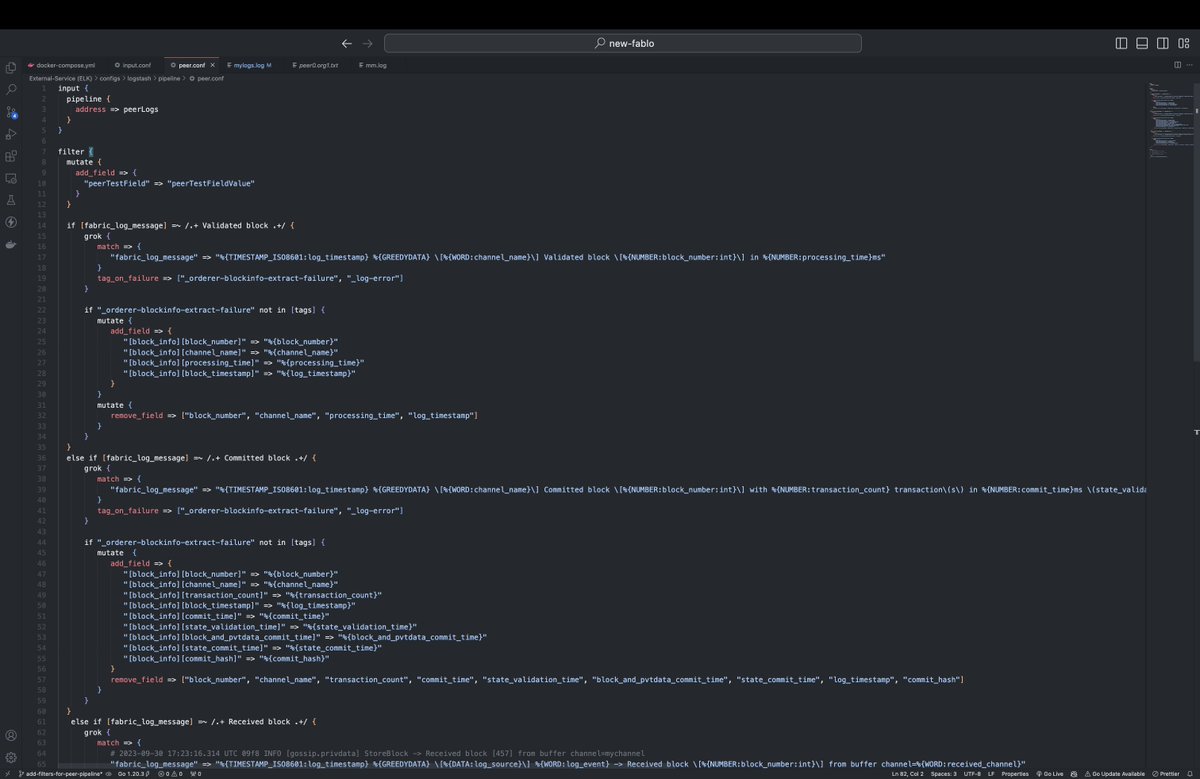Screen dimensions: 1200x779
Task: Open the Search panel
Action: (12, 90)
